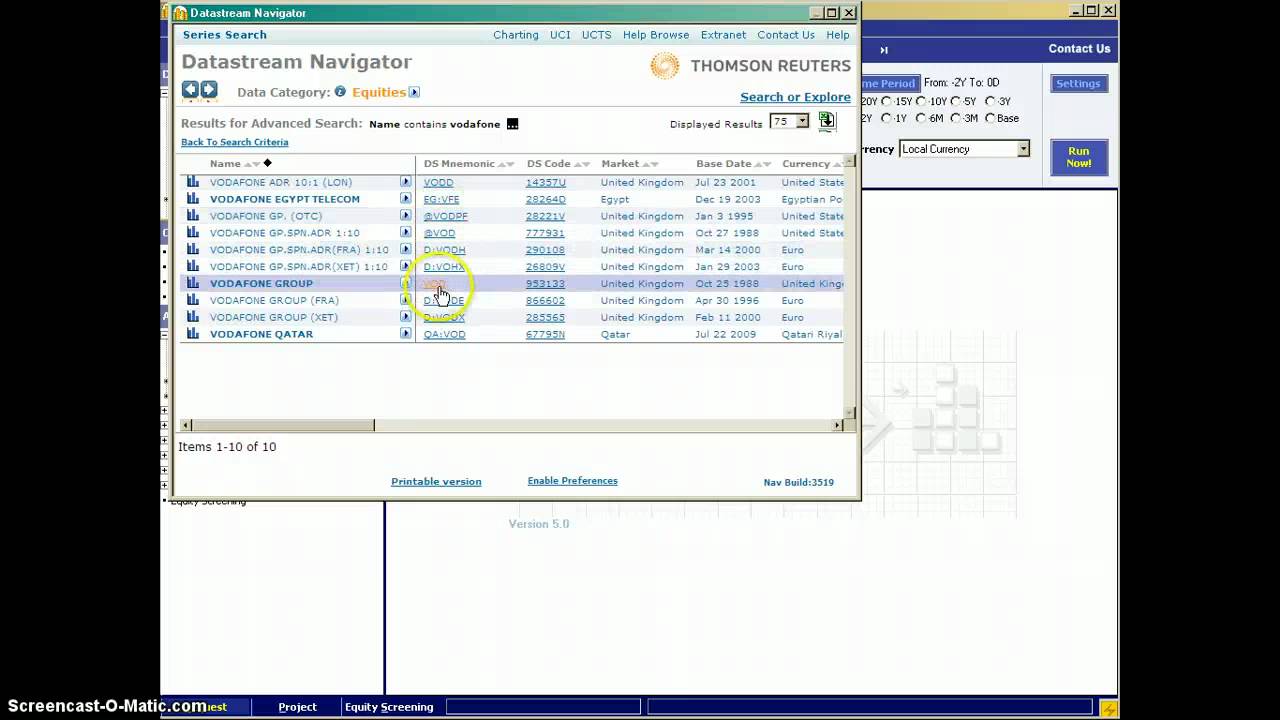Click the Name column sort ascending arrow
The image size is (1280, 720).
point(247,164)
